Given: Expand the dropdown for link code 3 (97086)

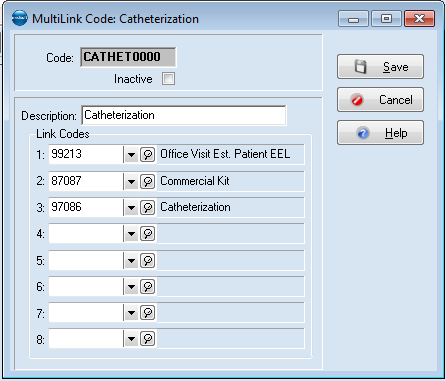Looking at the screenshot, I should 131,208.
